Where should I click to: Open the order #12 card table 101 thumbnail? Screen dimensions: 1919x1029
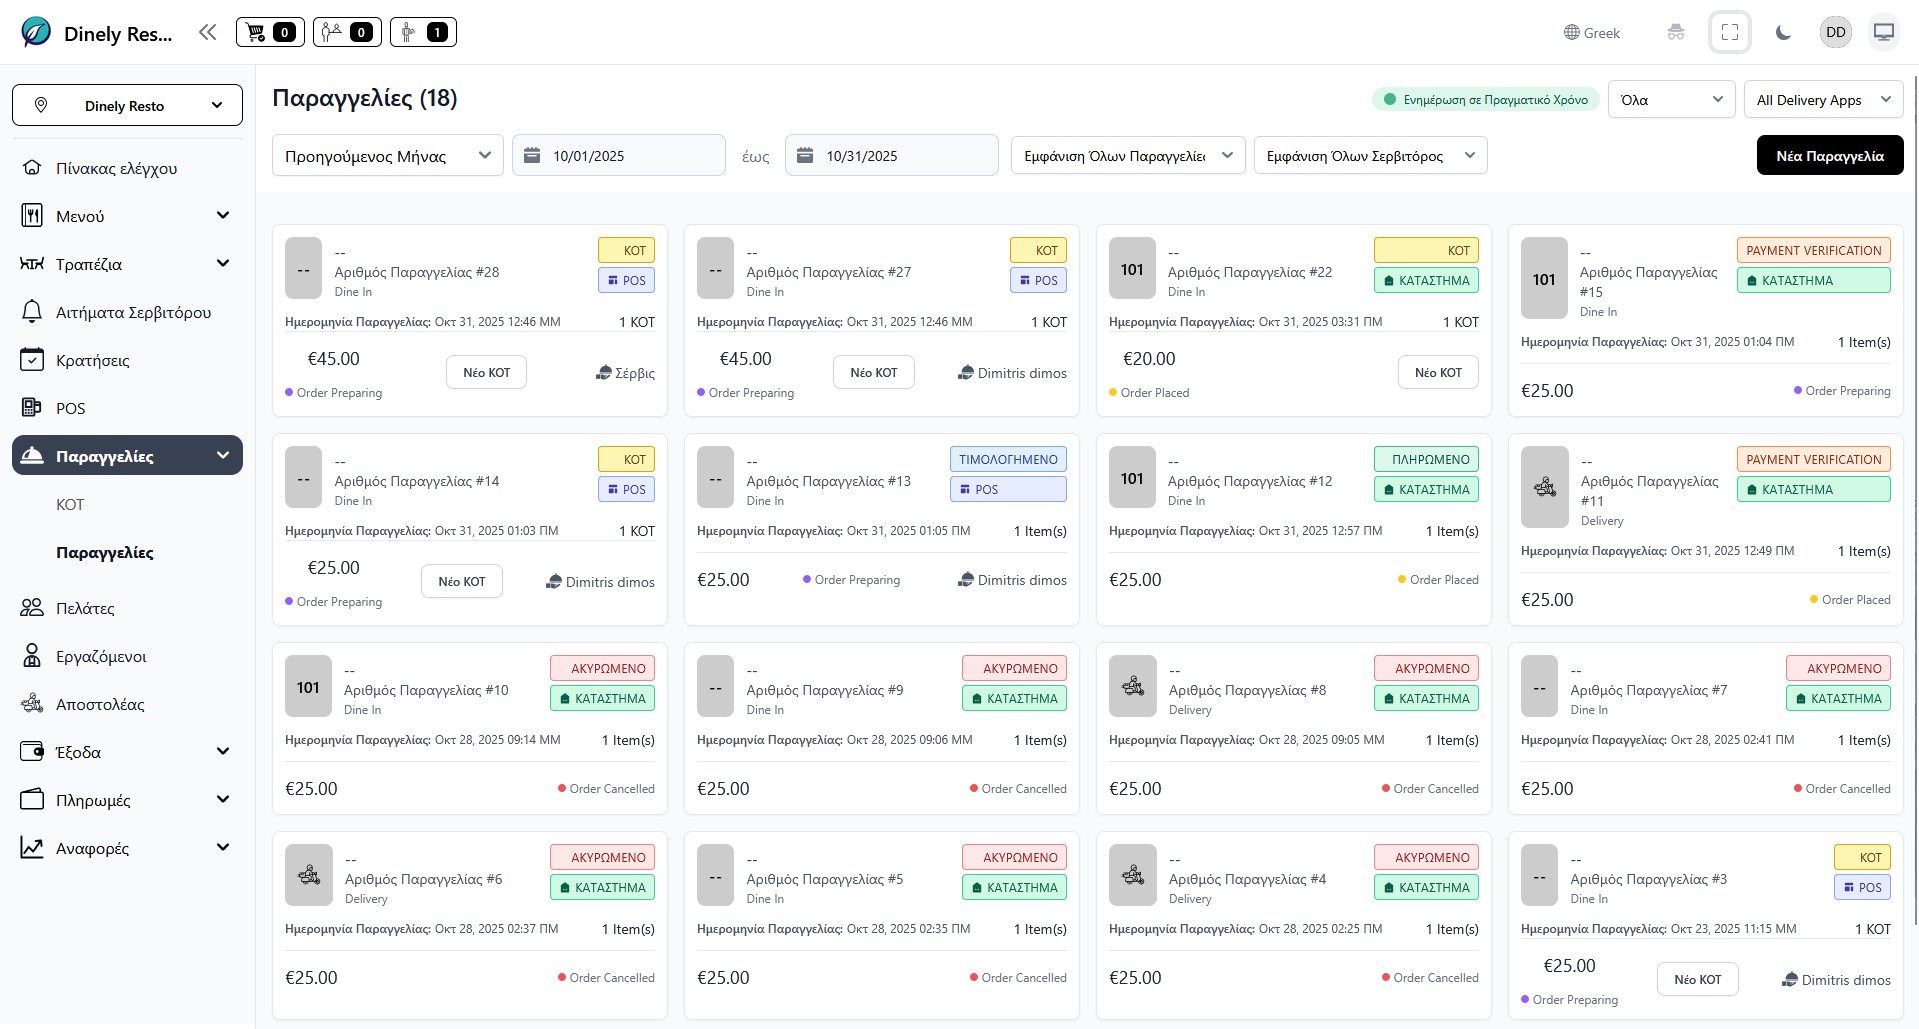click(x=1132, y=478)
